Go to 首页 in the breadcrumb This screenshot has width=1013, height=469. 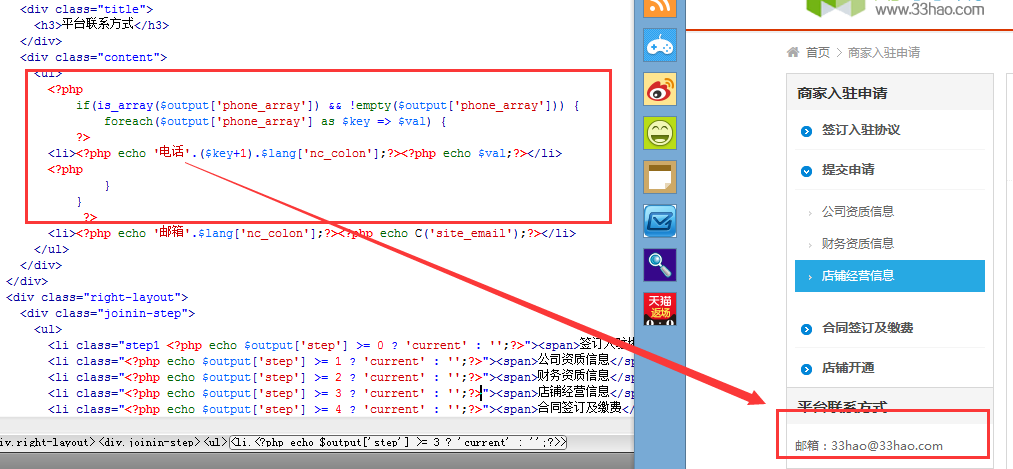(x=817, y=52)
